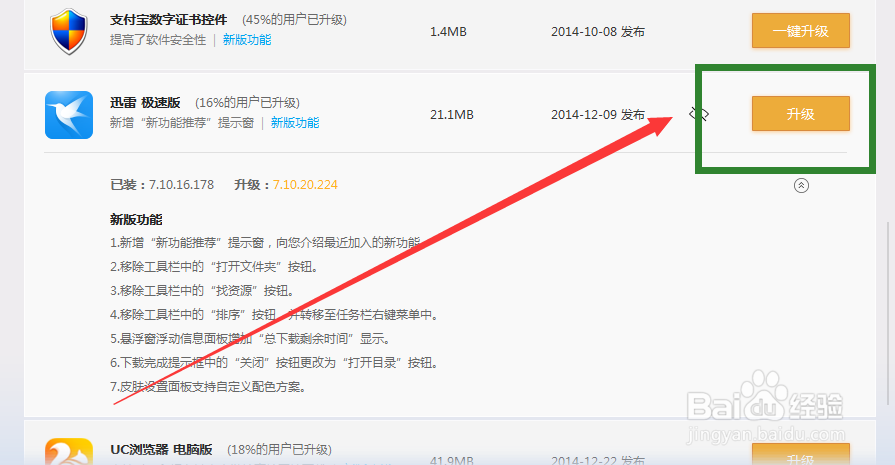This screenshot has height=465, width=895.
Task: Click 升级 button for 迅雷 极速版
Action: (800, 114)
